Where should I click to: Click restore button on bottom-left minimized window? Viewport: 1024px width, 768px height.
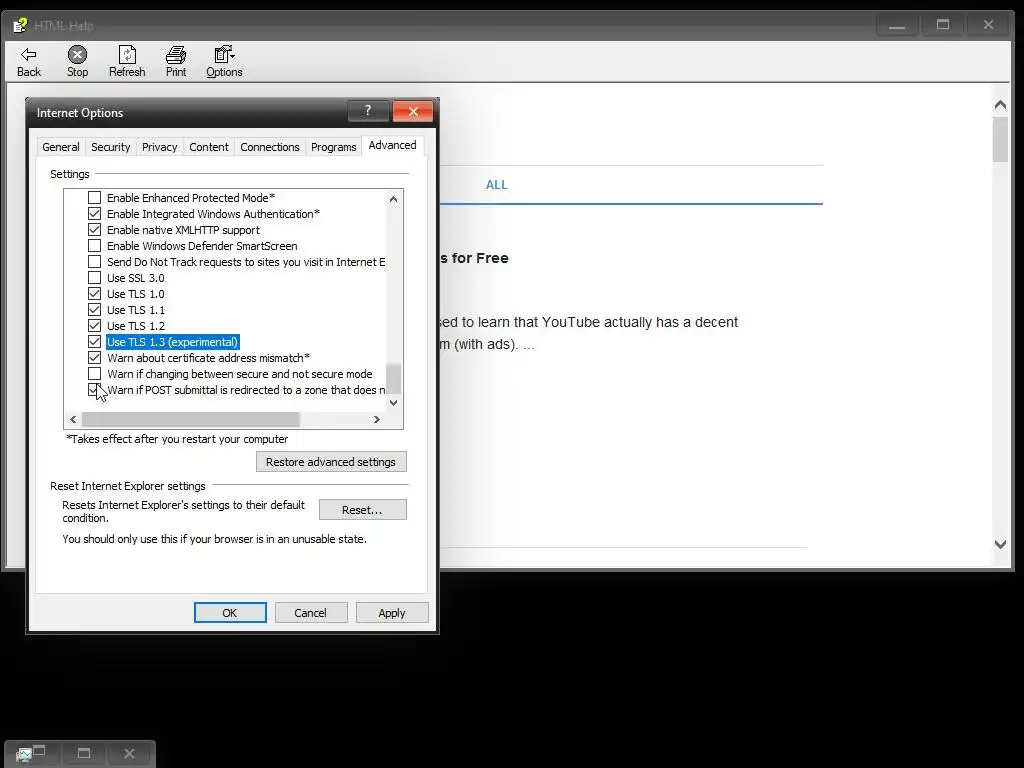pyautogui.click(x=84, y=753)
